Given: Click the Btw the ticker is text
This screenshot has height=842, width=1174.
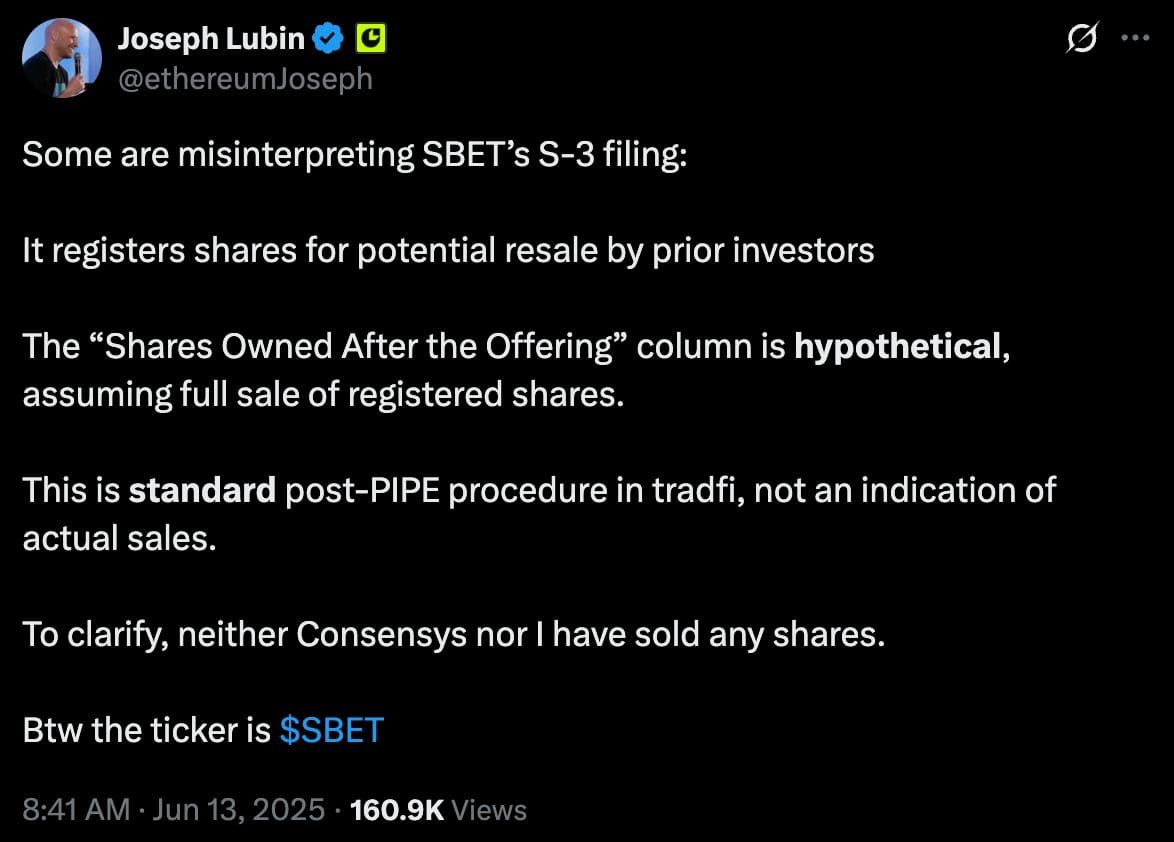Looking at the screenshot, I should click(147, 730).
